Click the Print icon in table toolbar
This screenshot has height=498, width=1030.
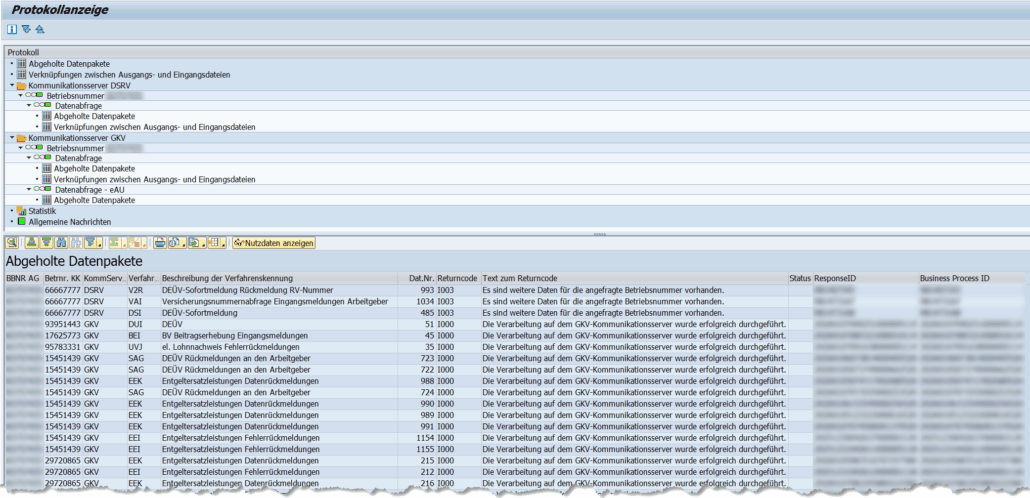[x=161, y=243]
